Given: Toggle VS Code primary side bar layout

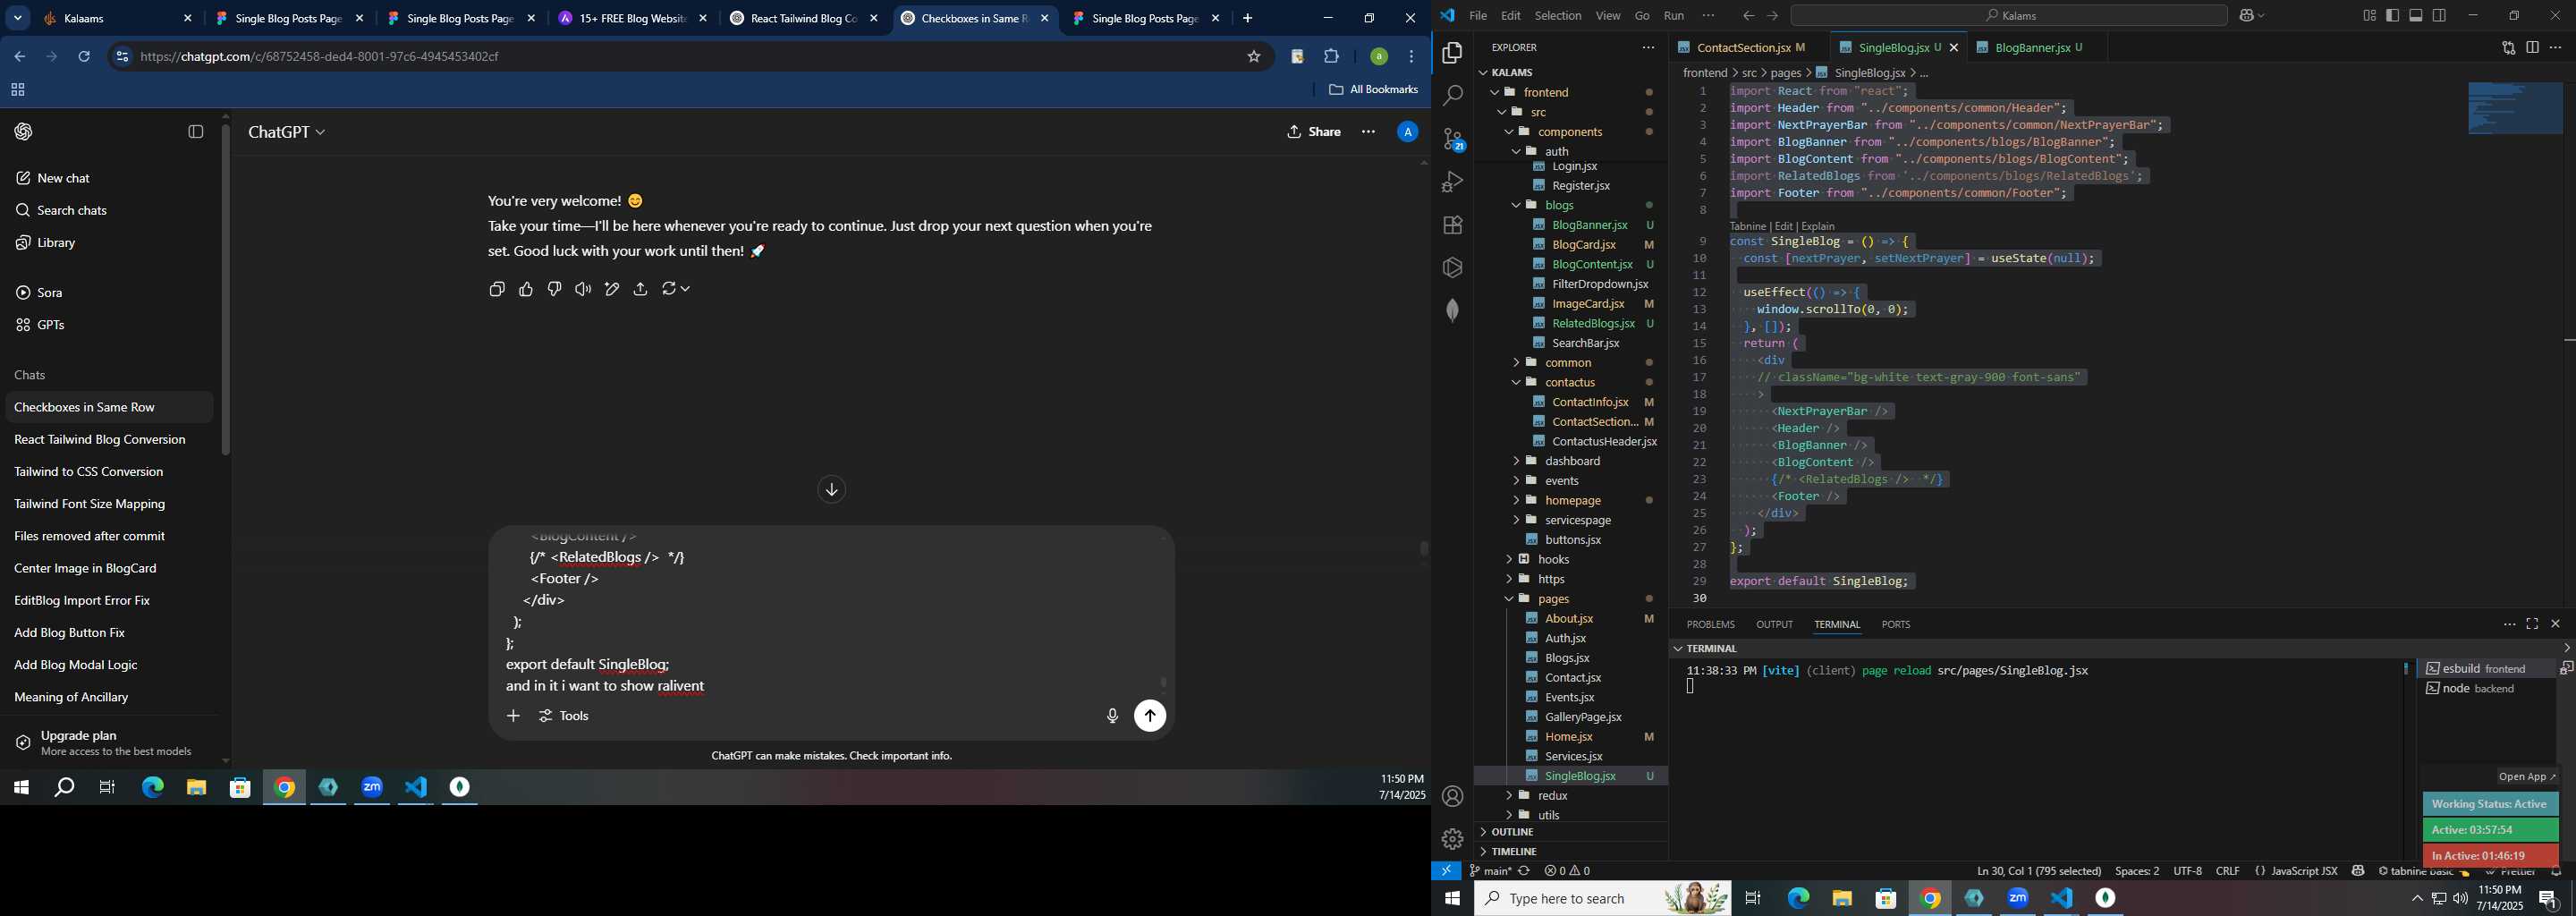Looking at the screenshot, I should 2392,16.
